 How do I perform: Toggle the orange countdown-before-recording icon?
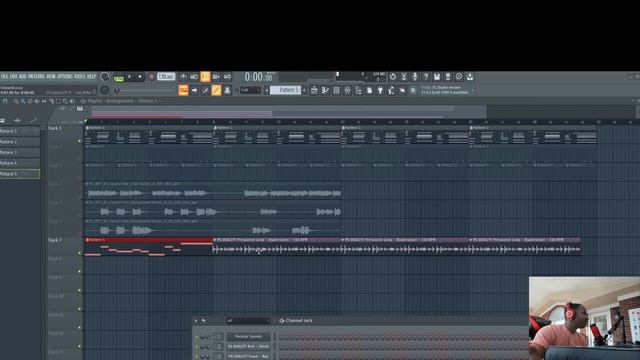[205, 77]
